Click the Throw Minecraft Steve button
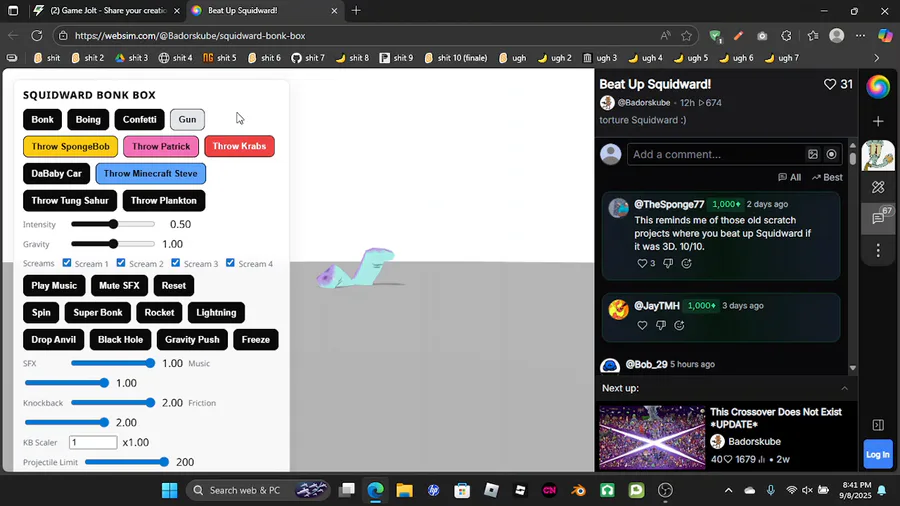 [x=150, y=173]
